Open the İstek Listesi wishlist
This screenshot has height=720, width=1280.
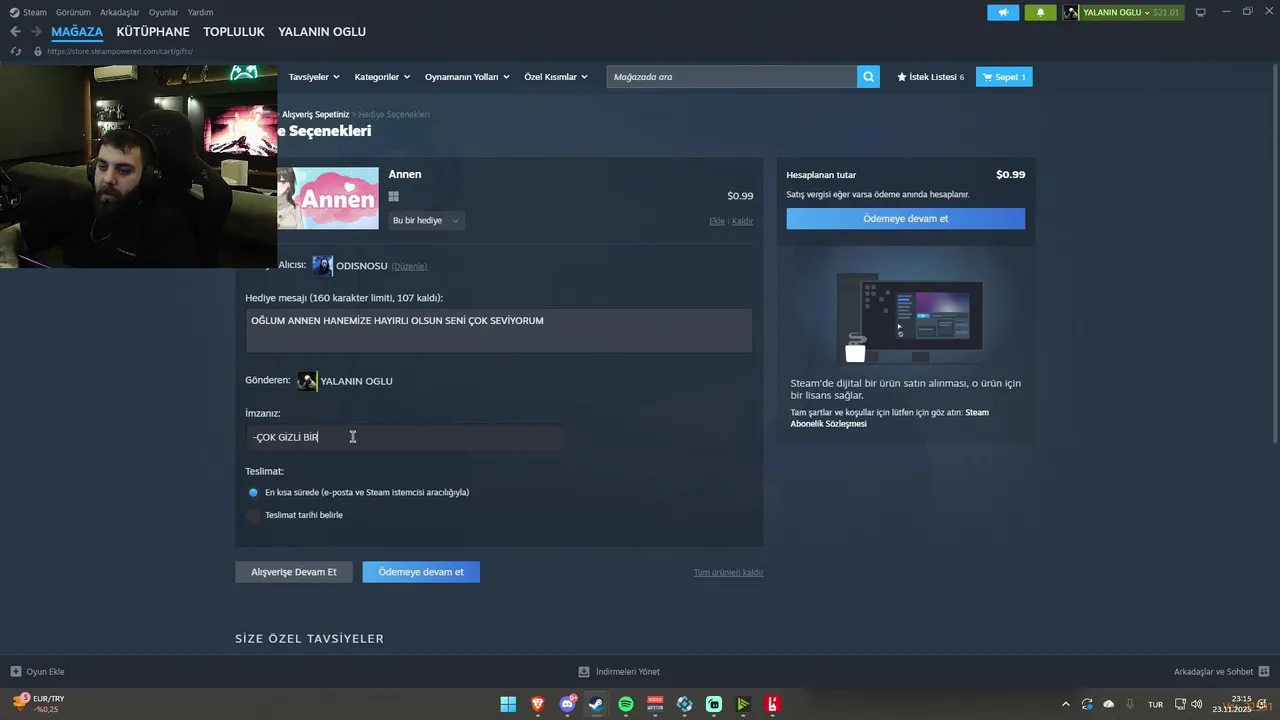click(x=931, y=77)
